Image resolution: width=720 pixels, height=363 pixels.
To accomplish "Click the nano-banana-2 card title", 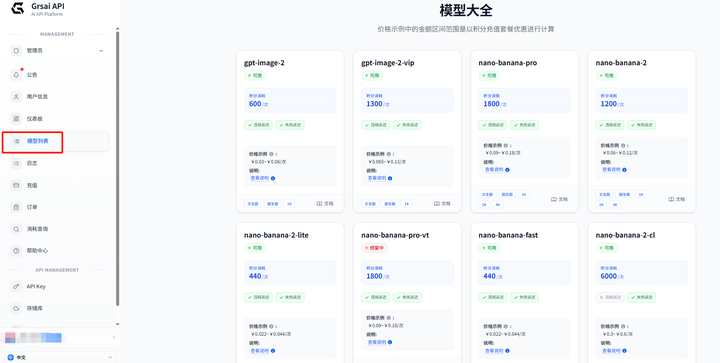I will pyautogui.click(x=621, y=63).
